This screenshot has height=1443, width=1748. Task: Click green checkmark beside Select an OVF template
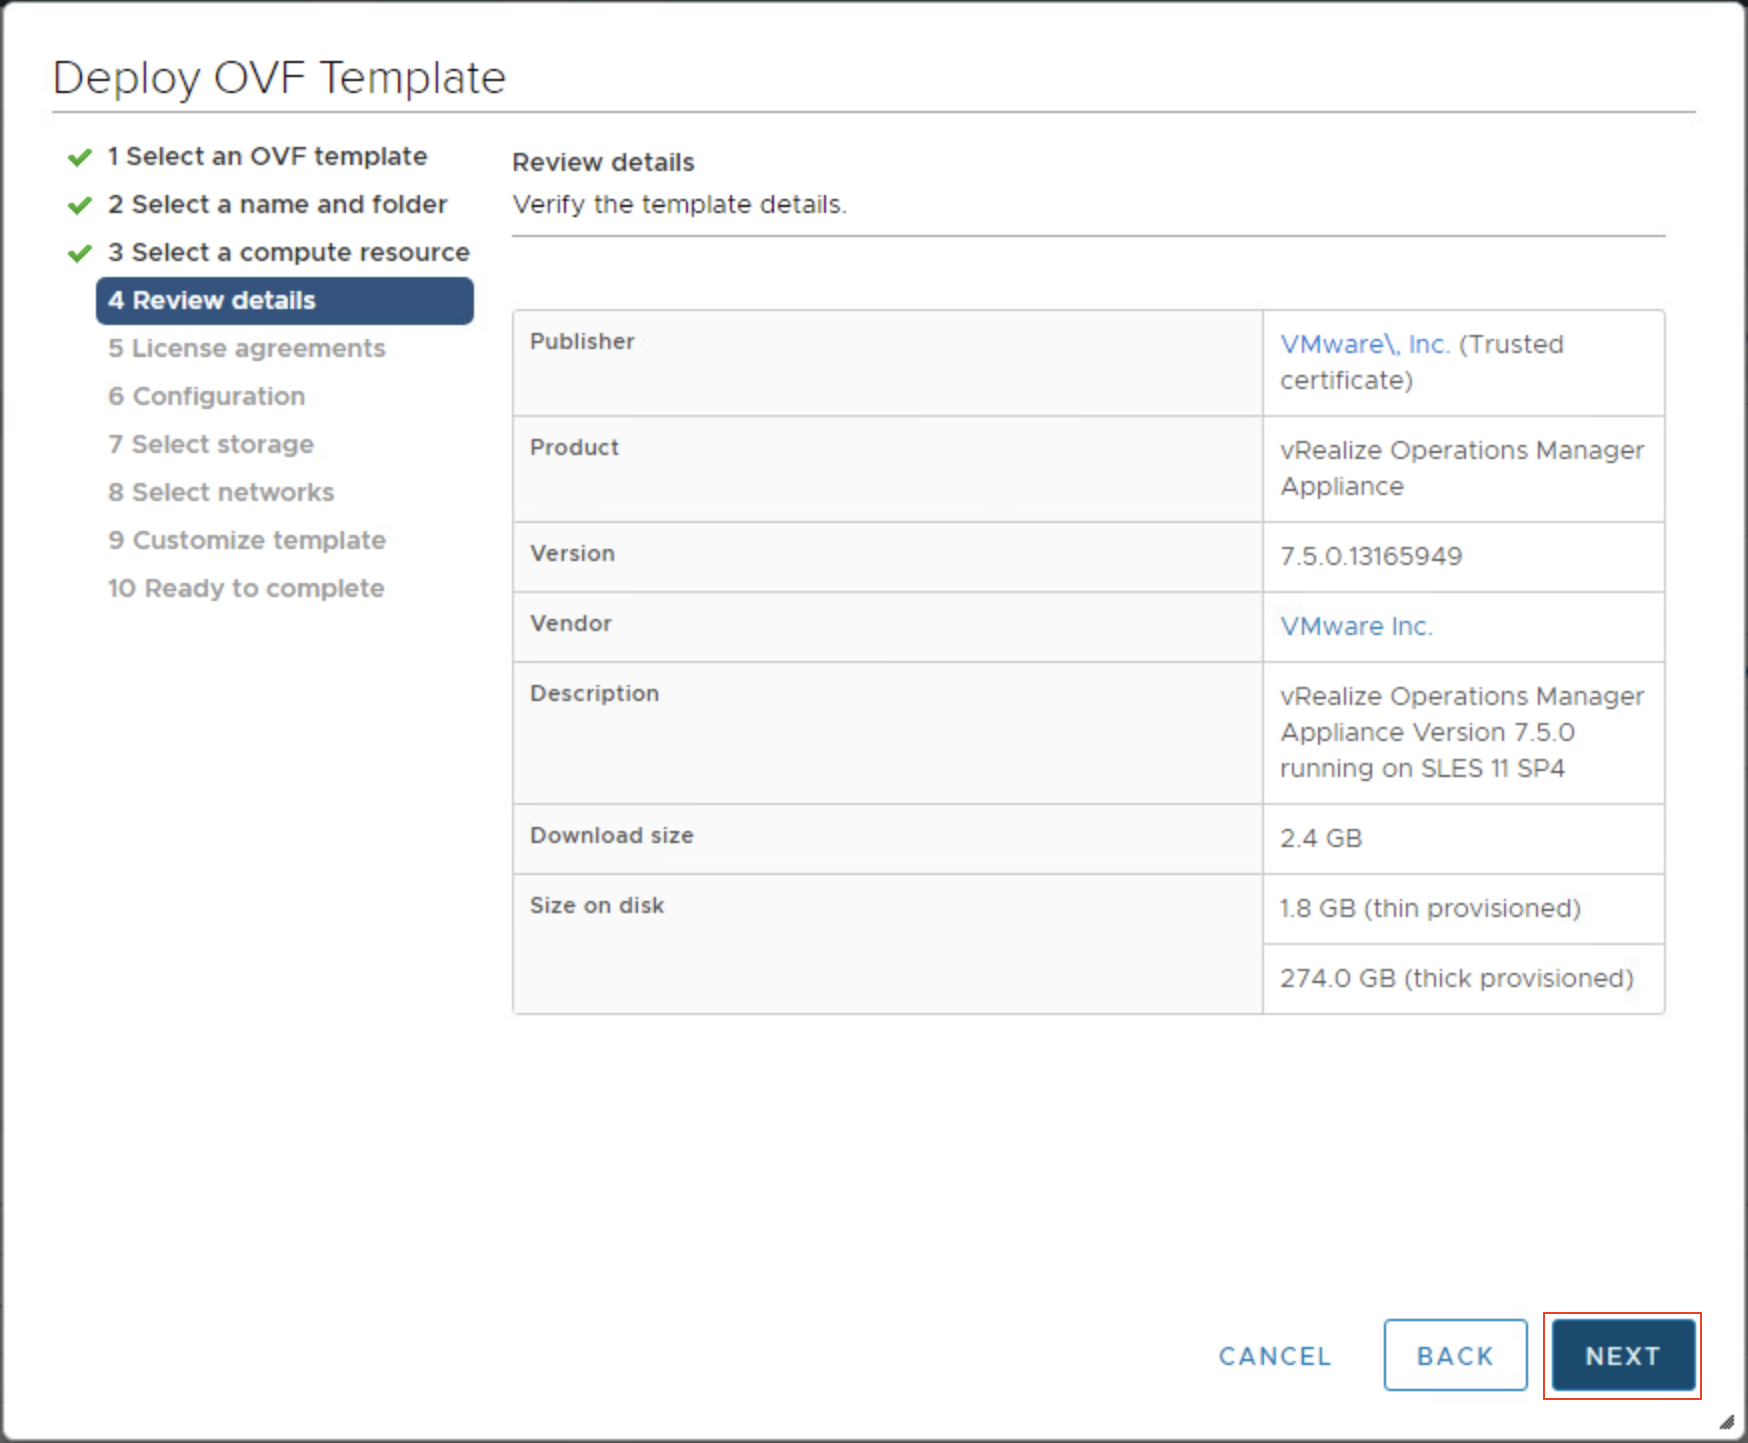coord(80,157)
